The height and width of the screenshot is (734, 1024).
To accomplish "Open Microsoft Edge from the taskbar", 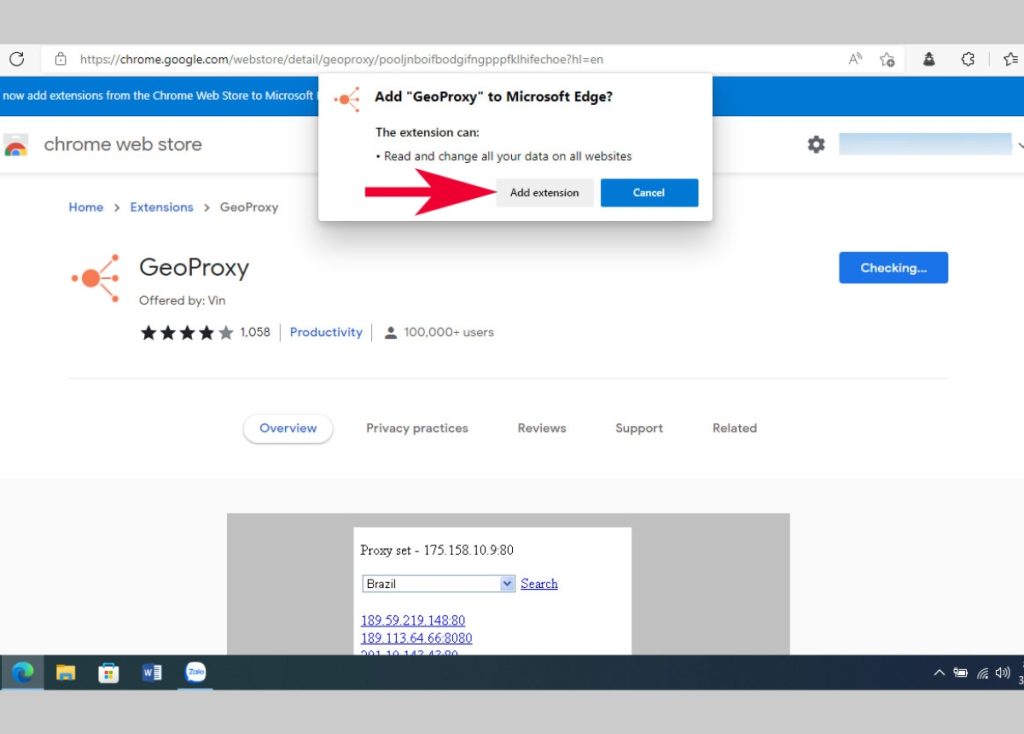I will [23, 672].
